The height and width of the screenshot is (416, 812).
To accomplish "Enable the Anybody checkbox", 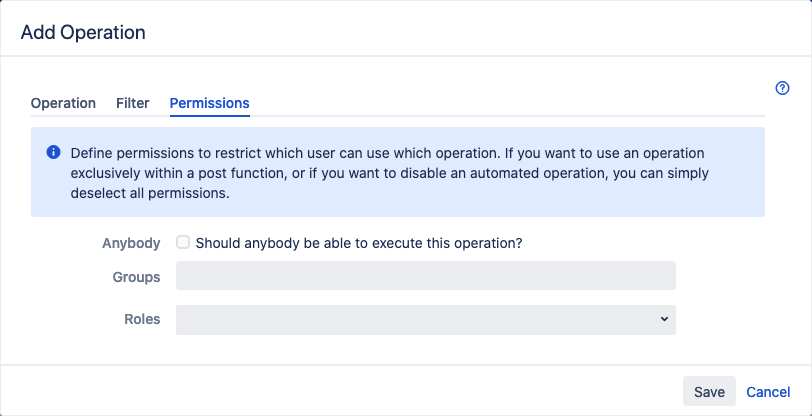I will coord(183,242).
